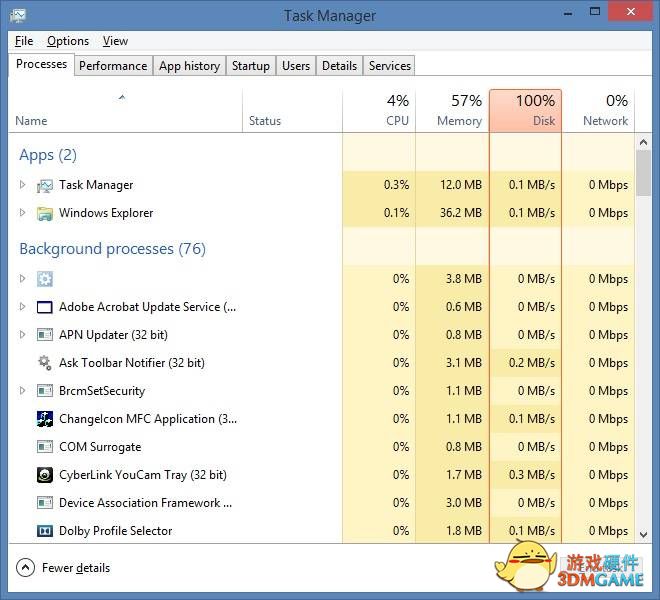Switch to the Services tab

pos(389,66)
